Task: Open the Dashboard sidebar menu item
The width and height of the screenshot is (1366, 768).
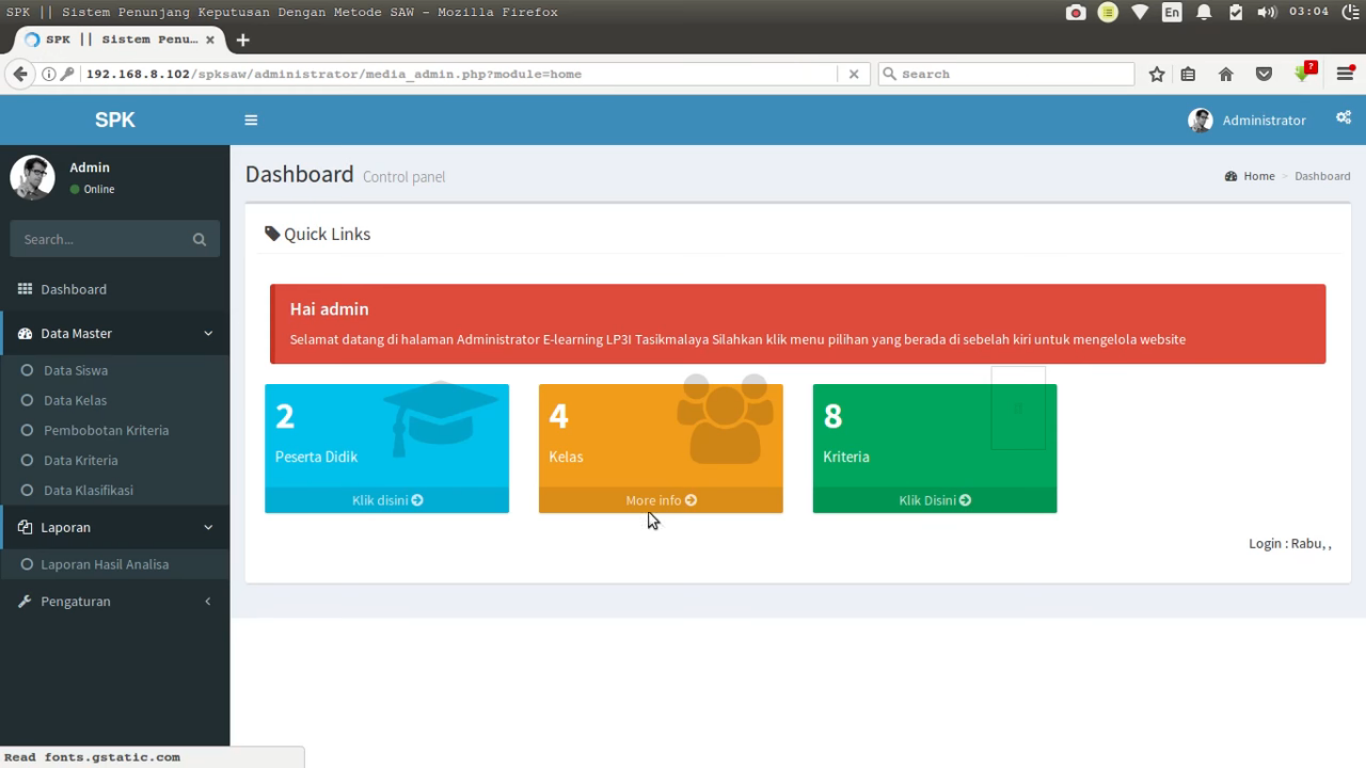Action: 73,289
